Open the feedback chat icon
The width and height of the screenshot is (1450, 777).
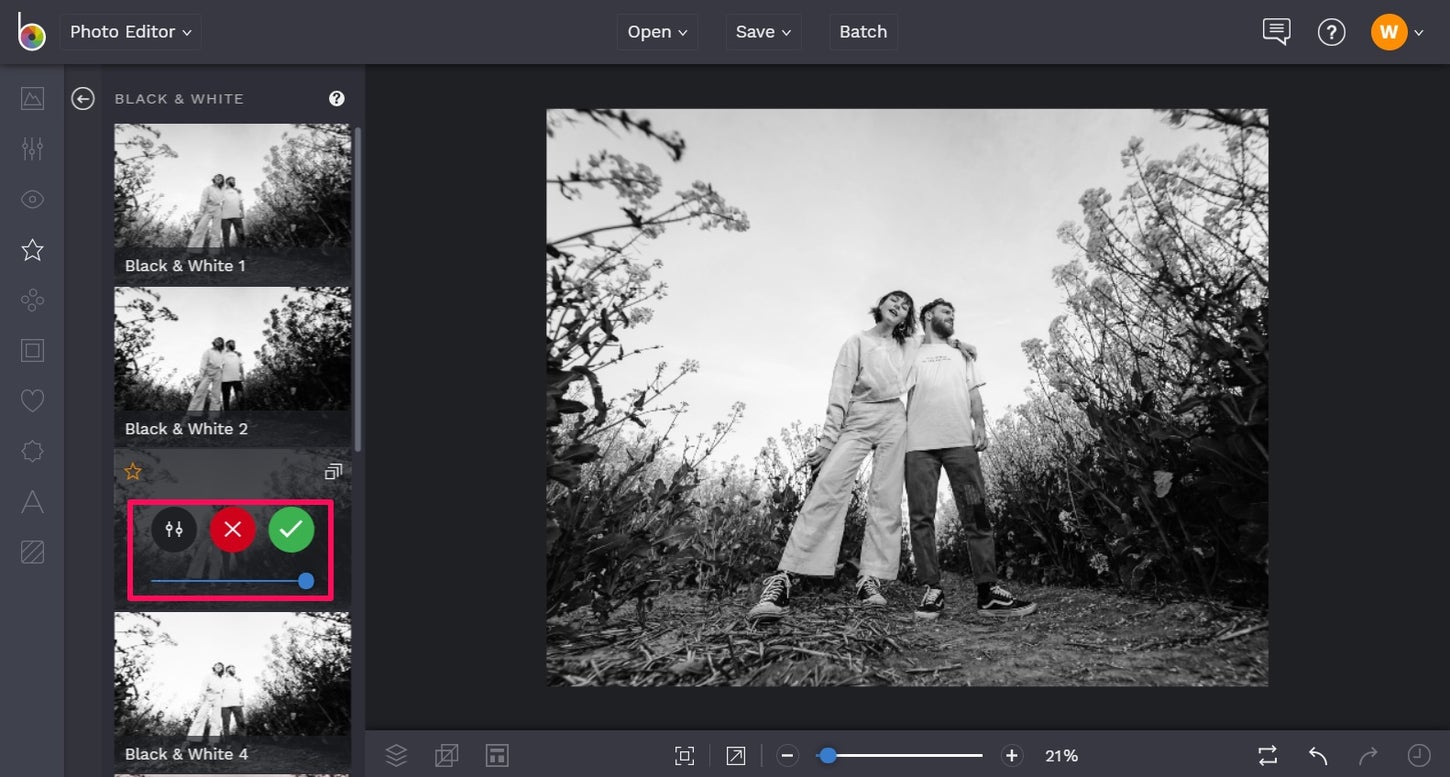[x=1276, y=32]
